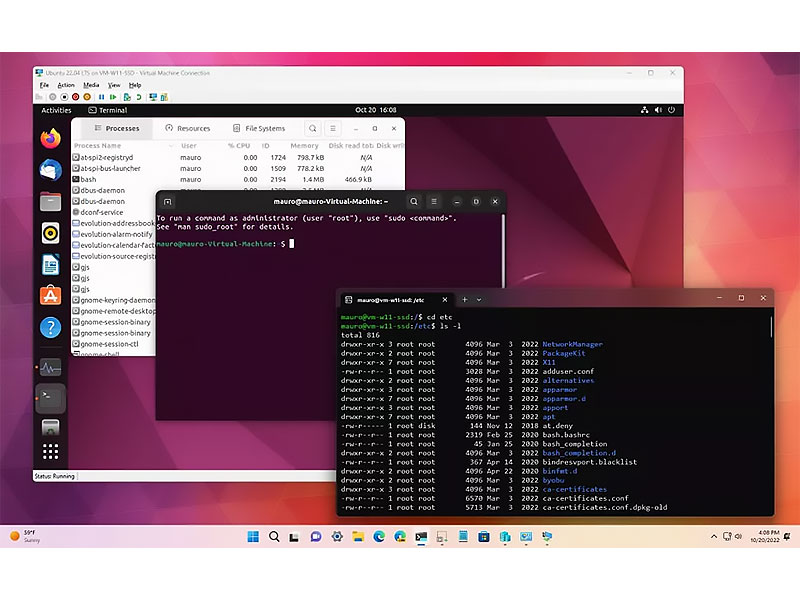Screen dimensions: 800x600
Task: Open Ubuntu Software from the dock
Action: (51, 295)
